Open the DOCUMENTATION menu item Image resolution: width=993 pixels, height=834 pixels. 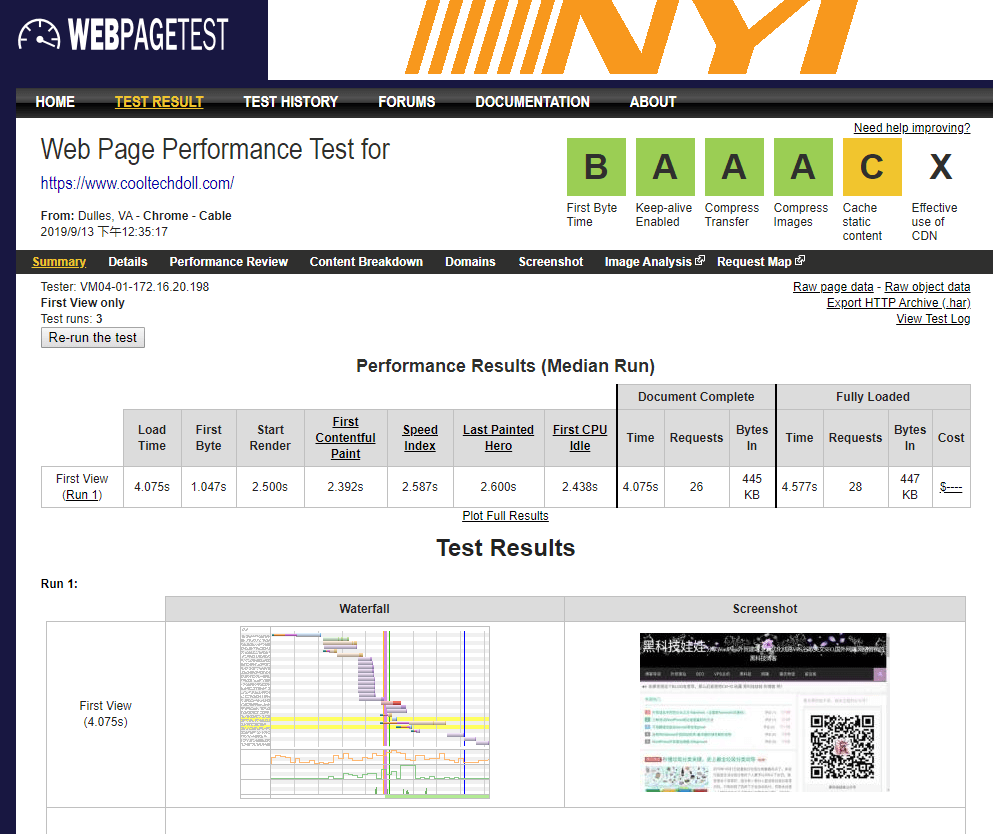tap(533, 102)
